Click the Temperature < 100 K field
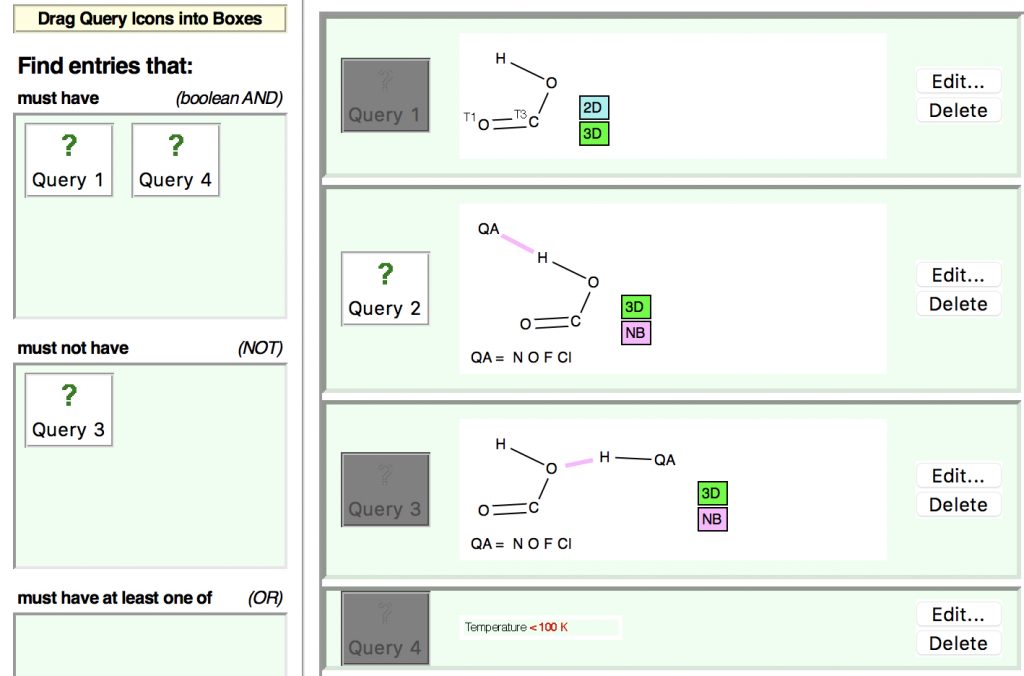The height and width of the screenshot is (676, 1024). tap(540, 627)
